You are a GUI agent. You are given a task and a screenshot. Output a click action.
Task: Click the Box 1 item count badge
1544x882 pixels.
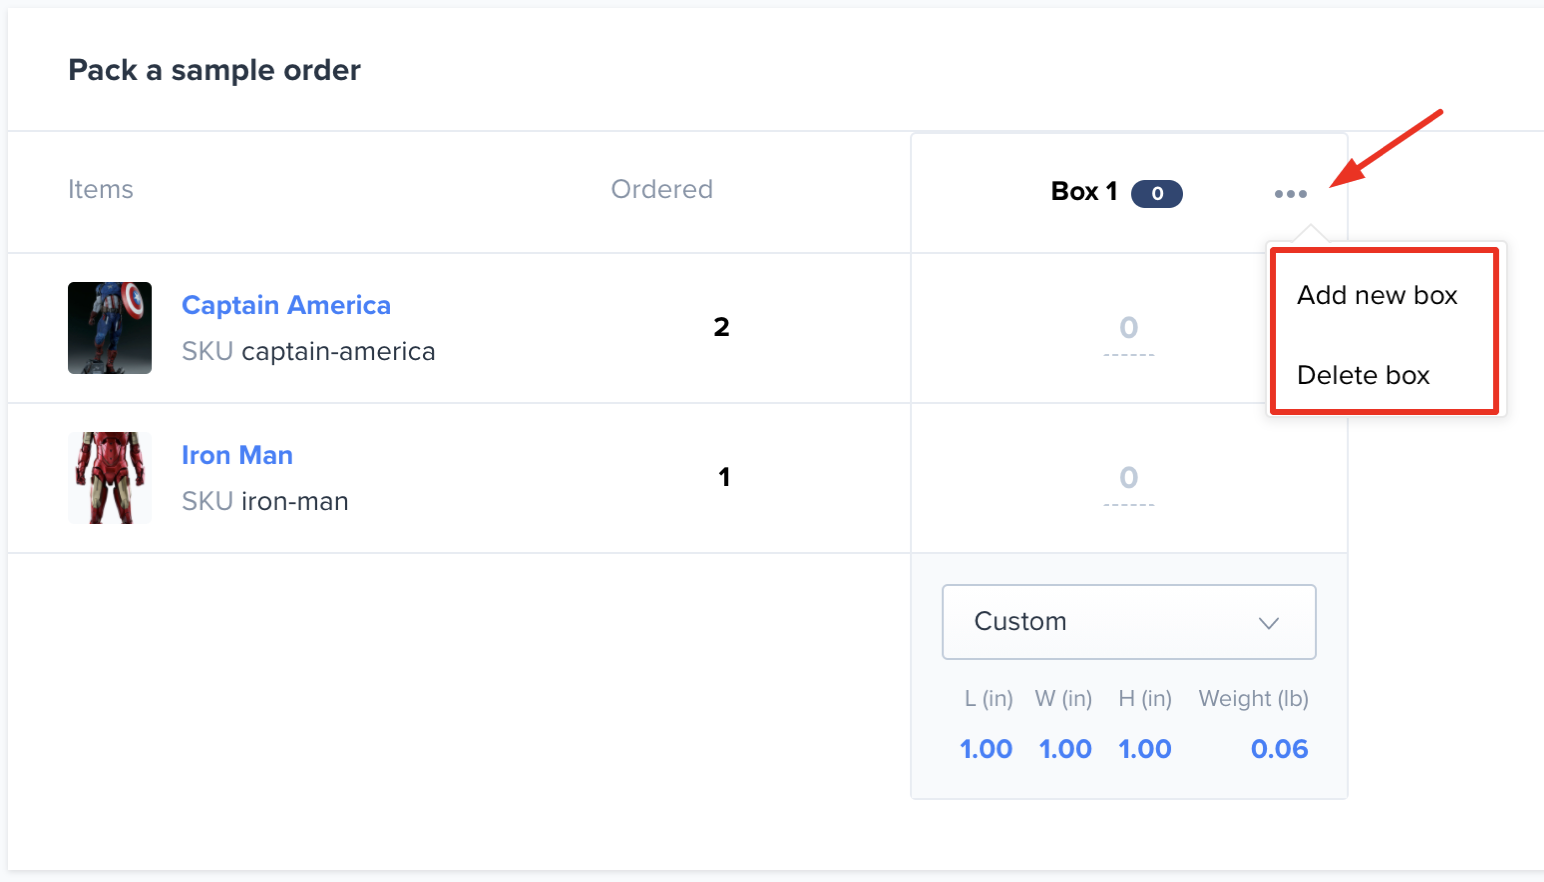click(x=1157, y=194)
